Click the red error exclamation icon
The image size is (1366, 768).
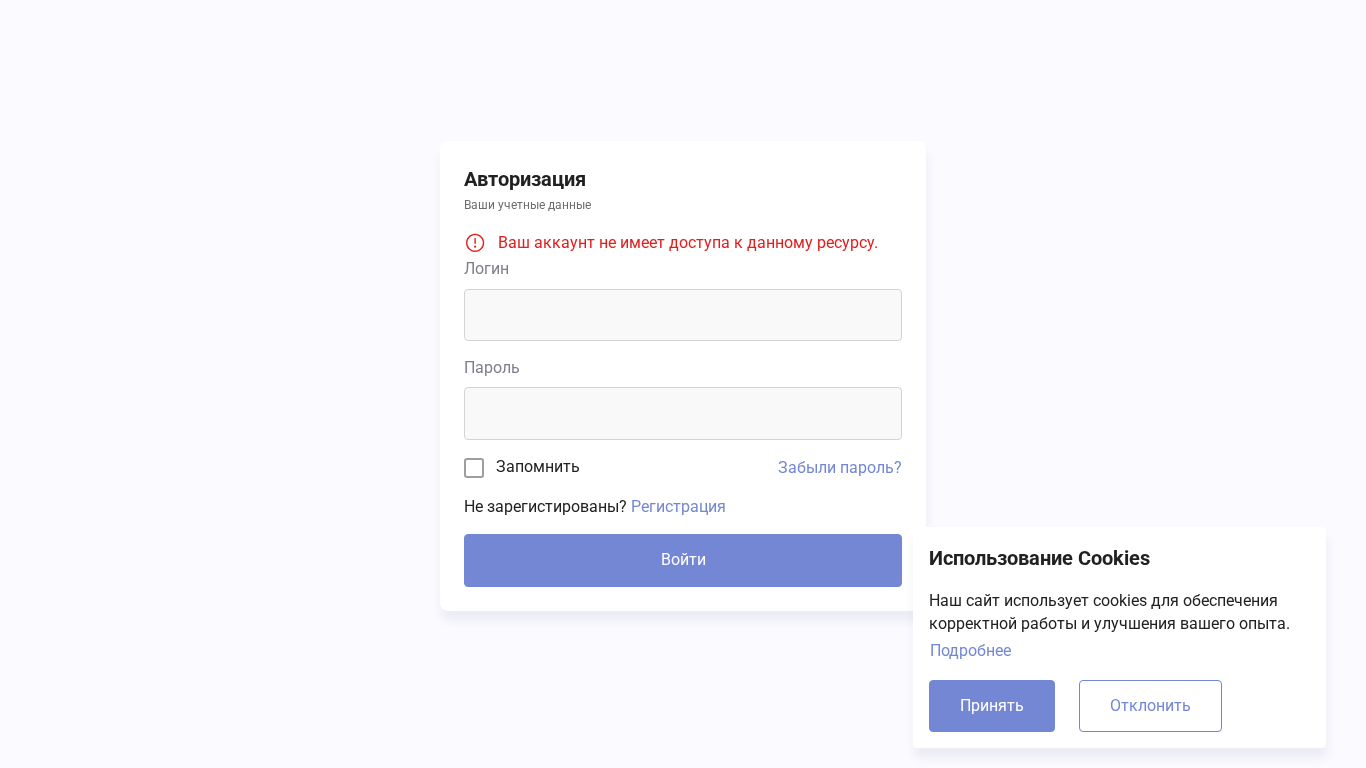coord(475,243)
